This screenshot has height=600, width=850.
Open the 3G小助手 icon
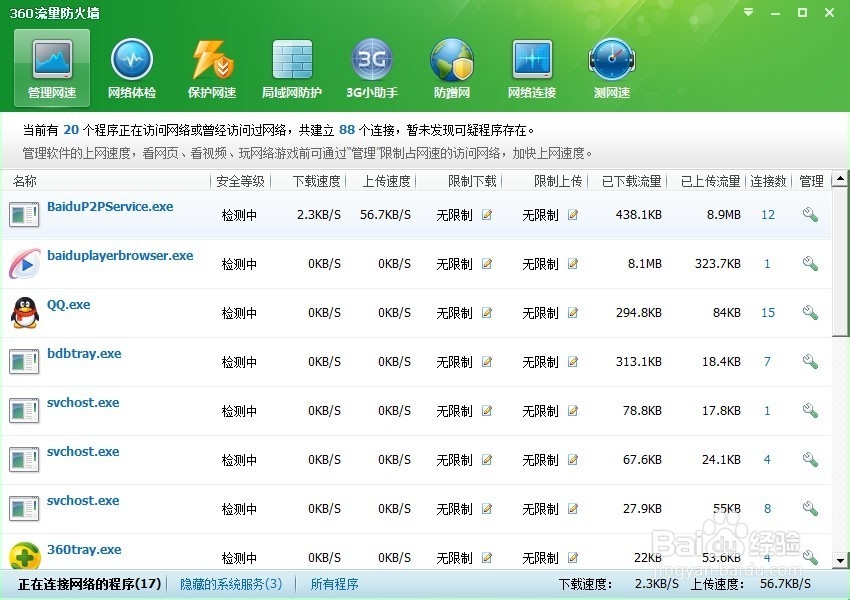[x=372, y=68]
